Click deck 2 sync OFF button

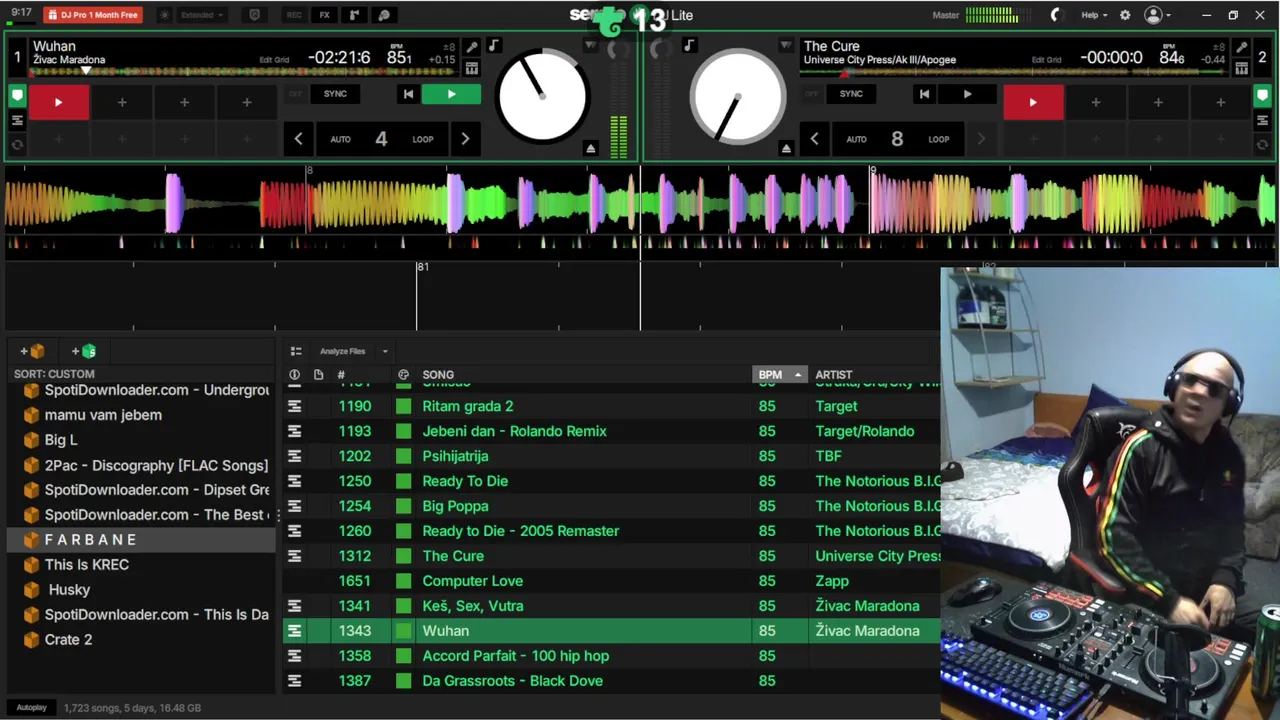(811, 94)
